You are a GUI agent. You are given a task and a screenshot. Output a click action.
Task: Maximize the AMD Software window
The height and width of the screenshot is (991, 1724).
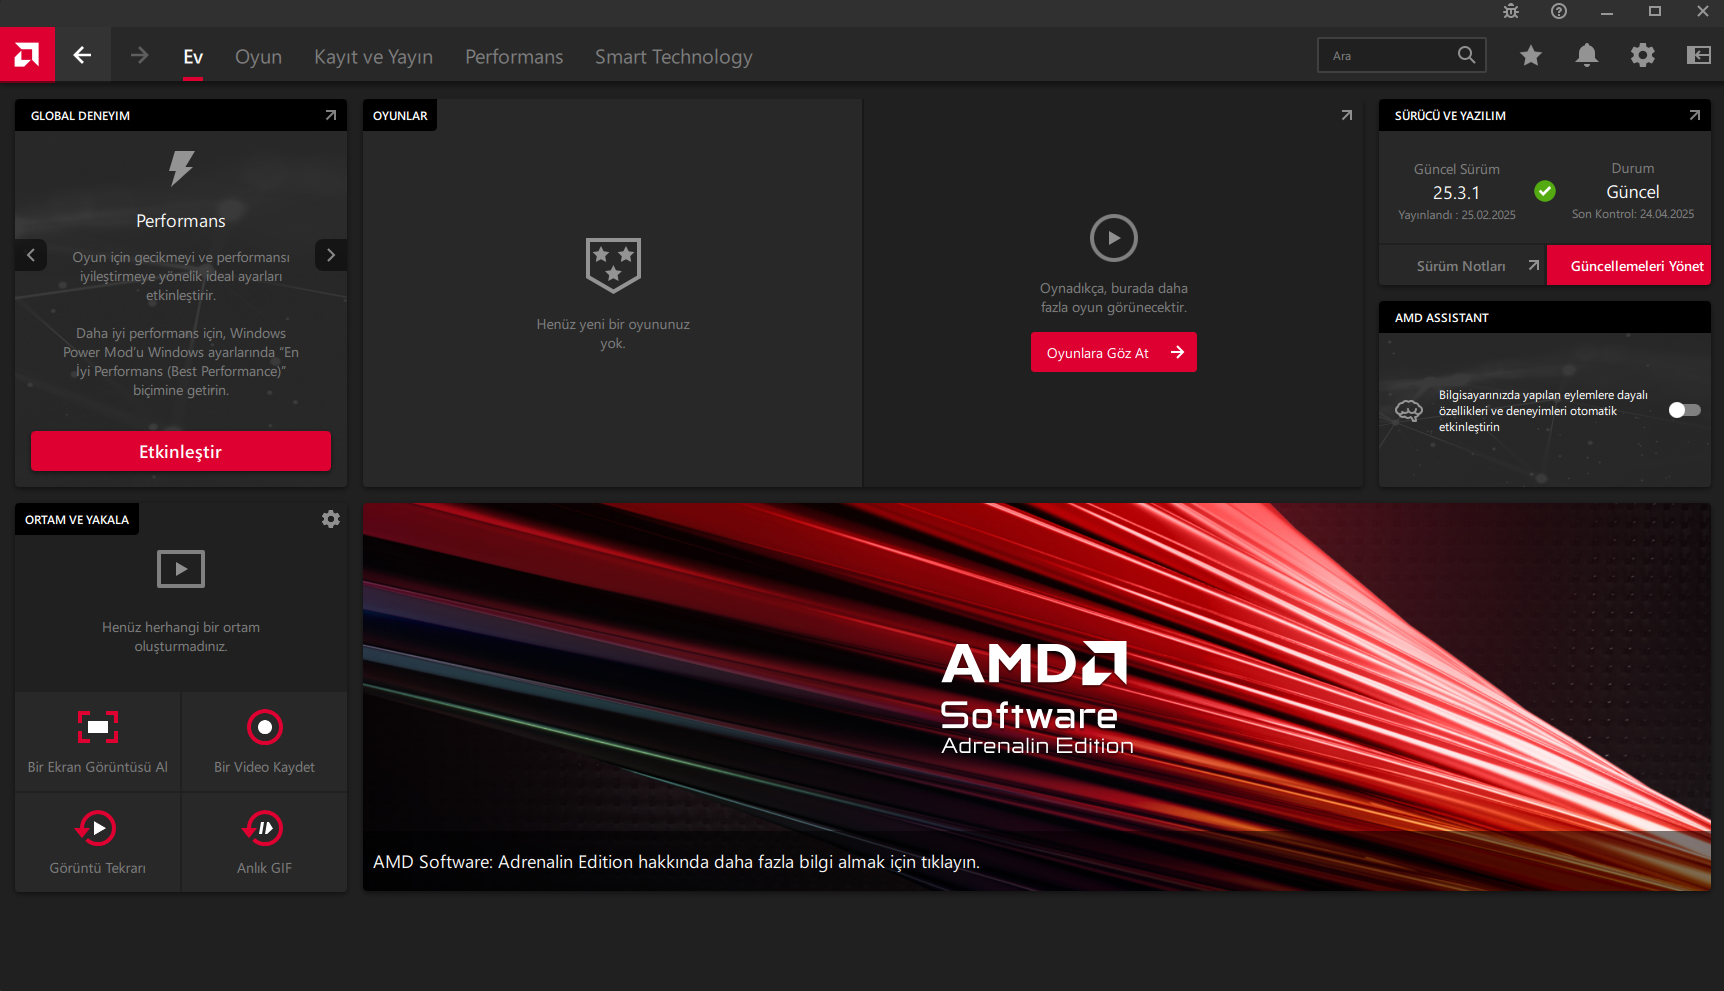(x=1655, y=12)
